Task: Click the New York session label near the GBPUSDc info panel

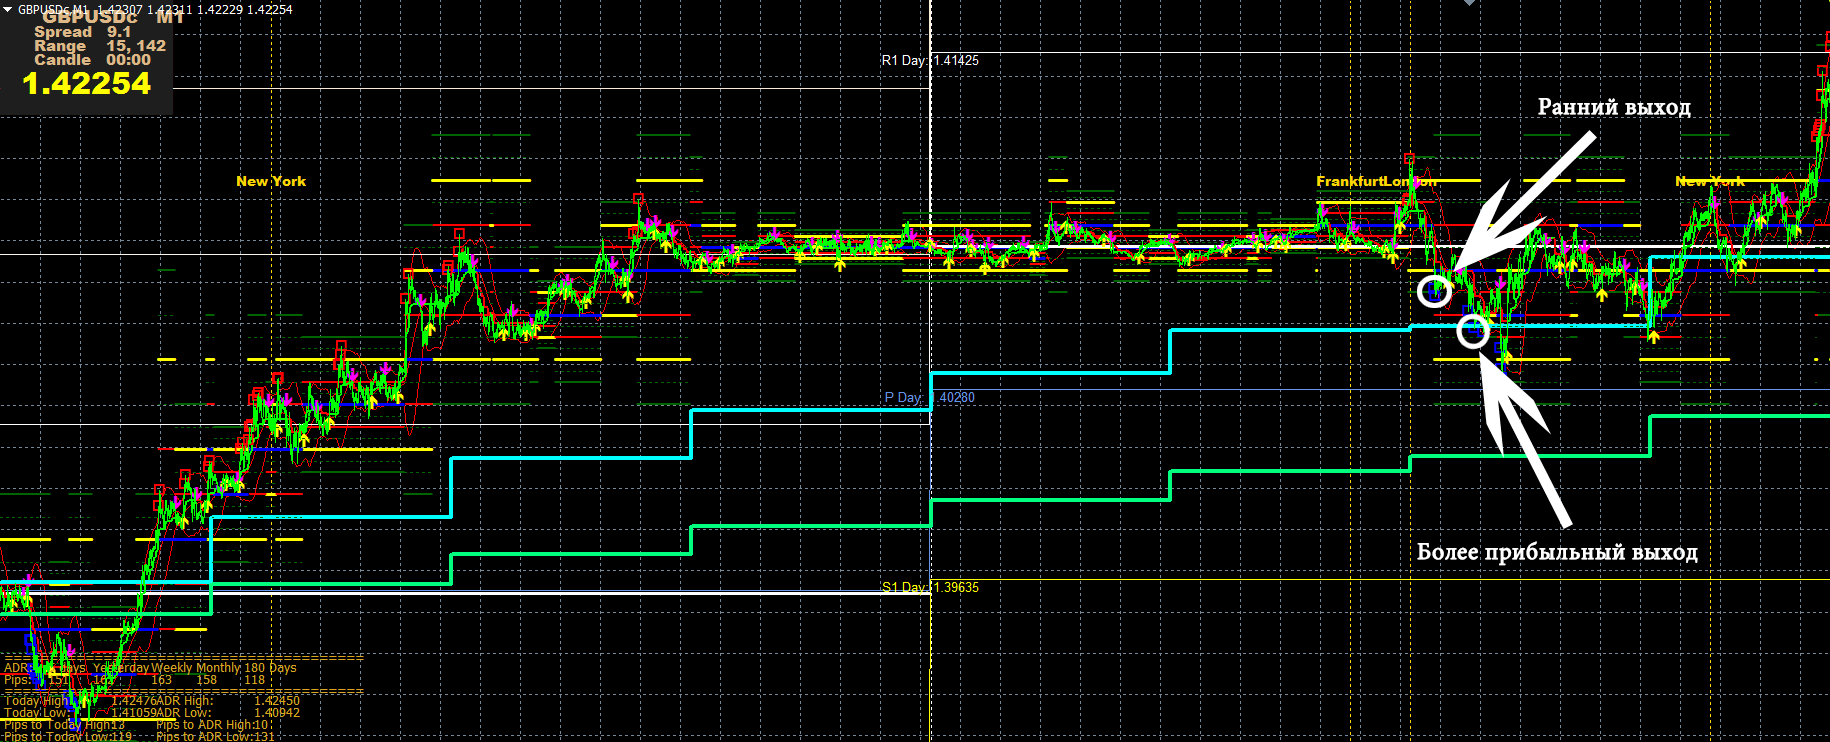Action: click(x=271, y=181)
